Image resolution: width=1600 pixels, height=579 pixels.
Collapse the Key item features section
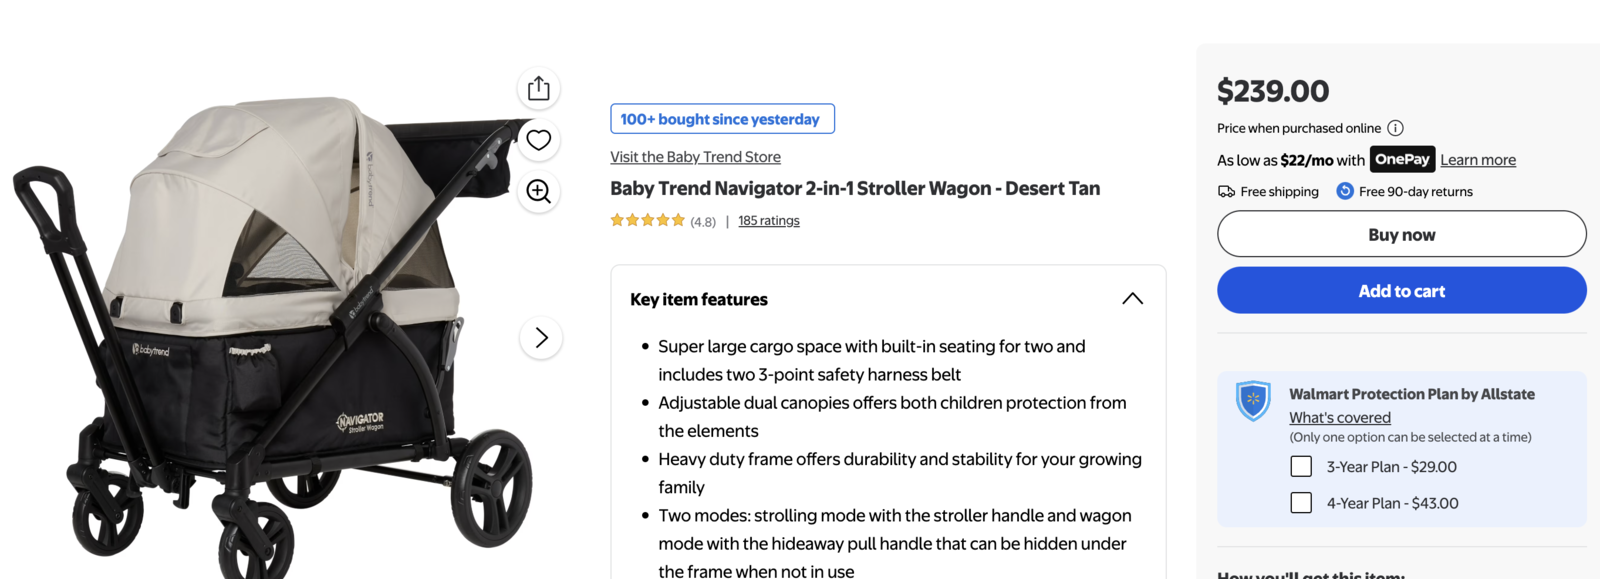[x=1132, y=299]
